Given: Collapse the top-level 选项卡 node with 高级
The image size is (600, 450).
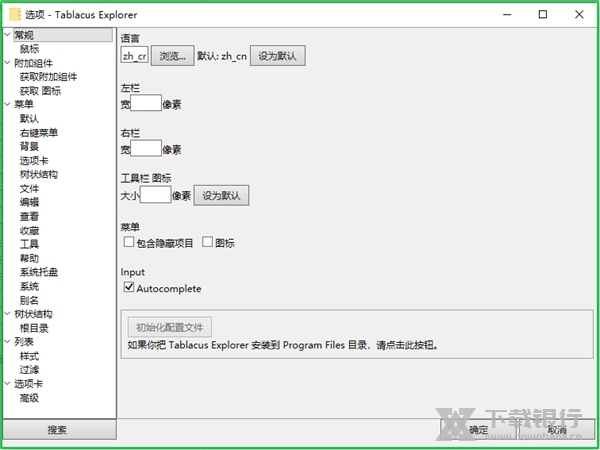Looking at the screenshot, I should [x=7, y=383].
